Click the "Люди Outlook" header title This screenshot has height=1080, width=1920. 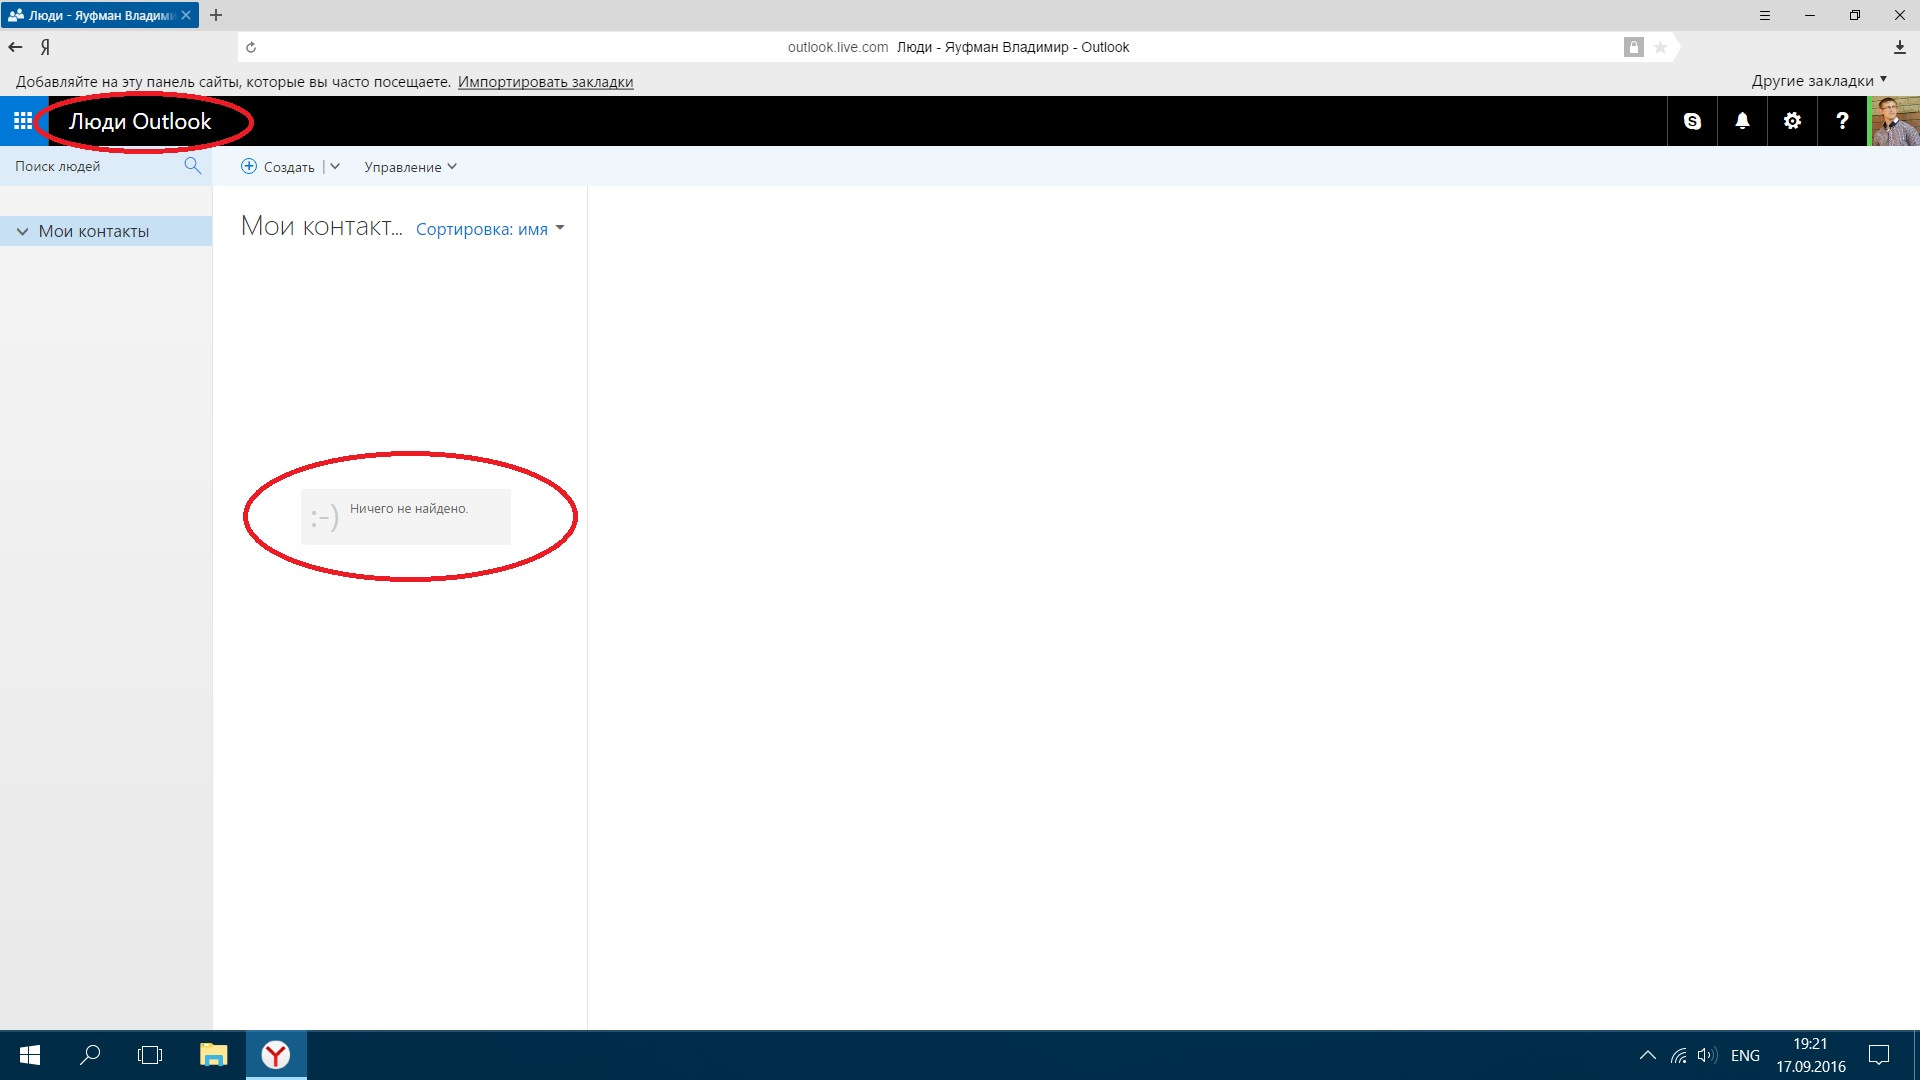click(140, 121)
